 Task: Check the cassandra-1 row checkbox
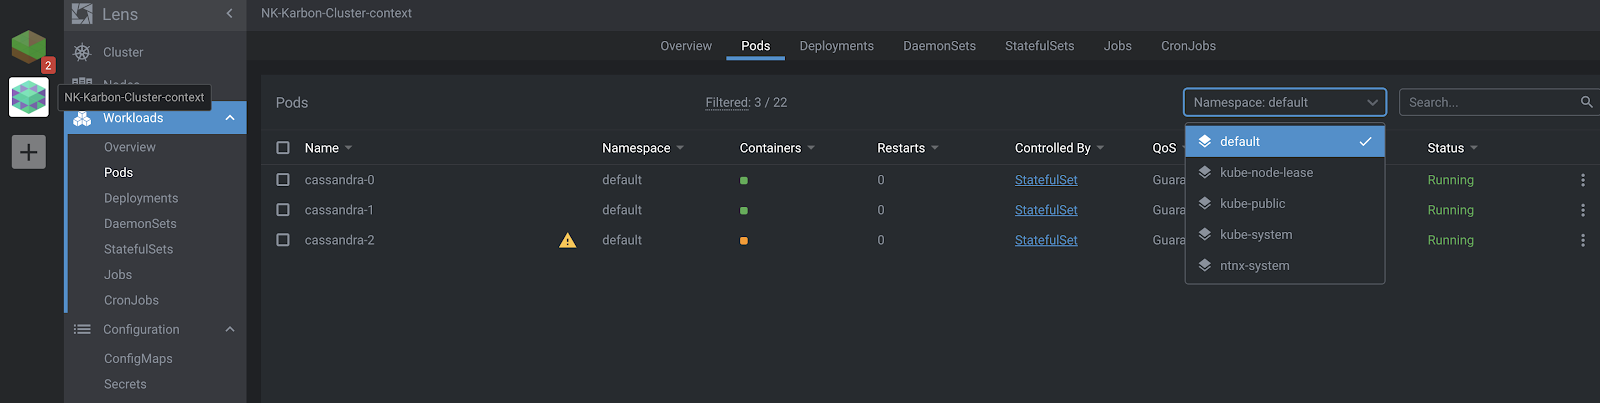point(283,210)
